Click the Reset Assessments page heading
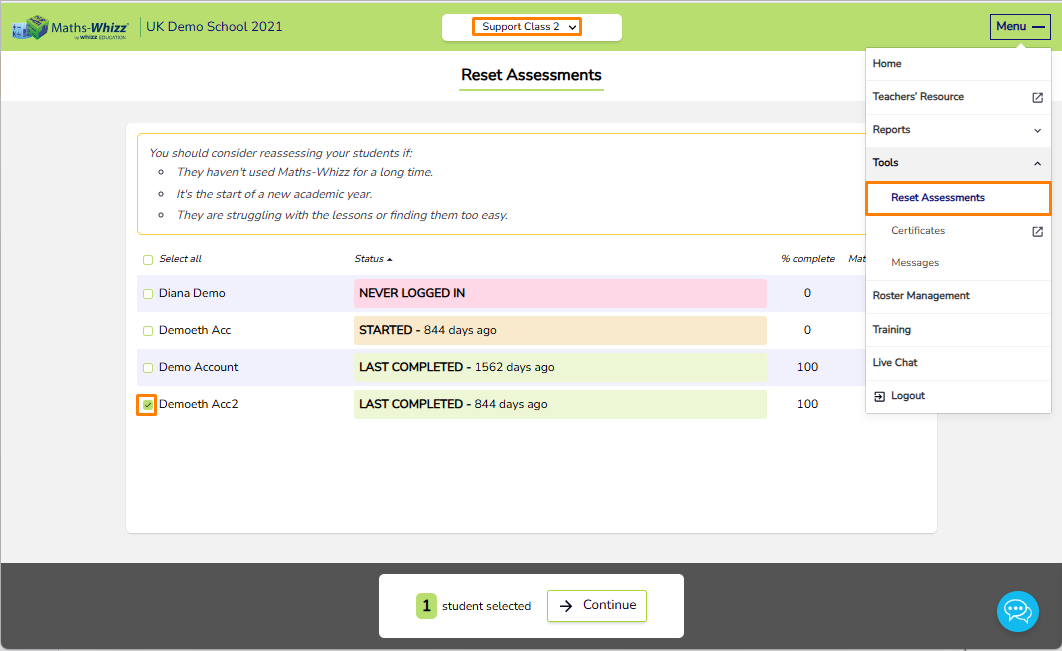Viewport: 1062px width, 651px height. 531,75
